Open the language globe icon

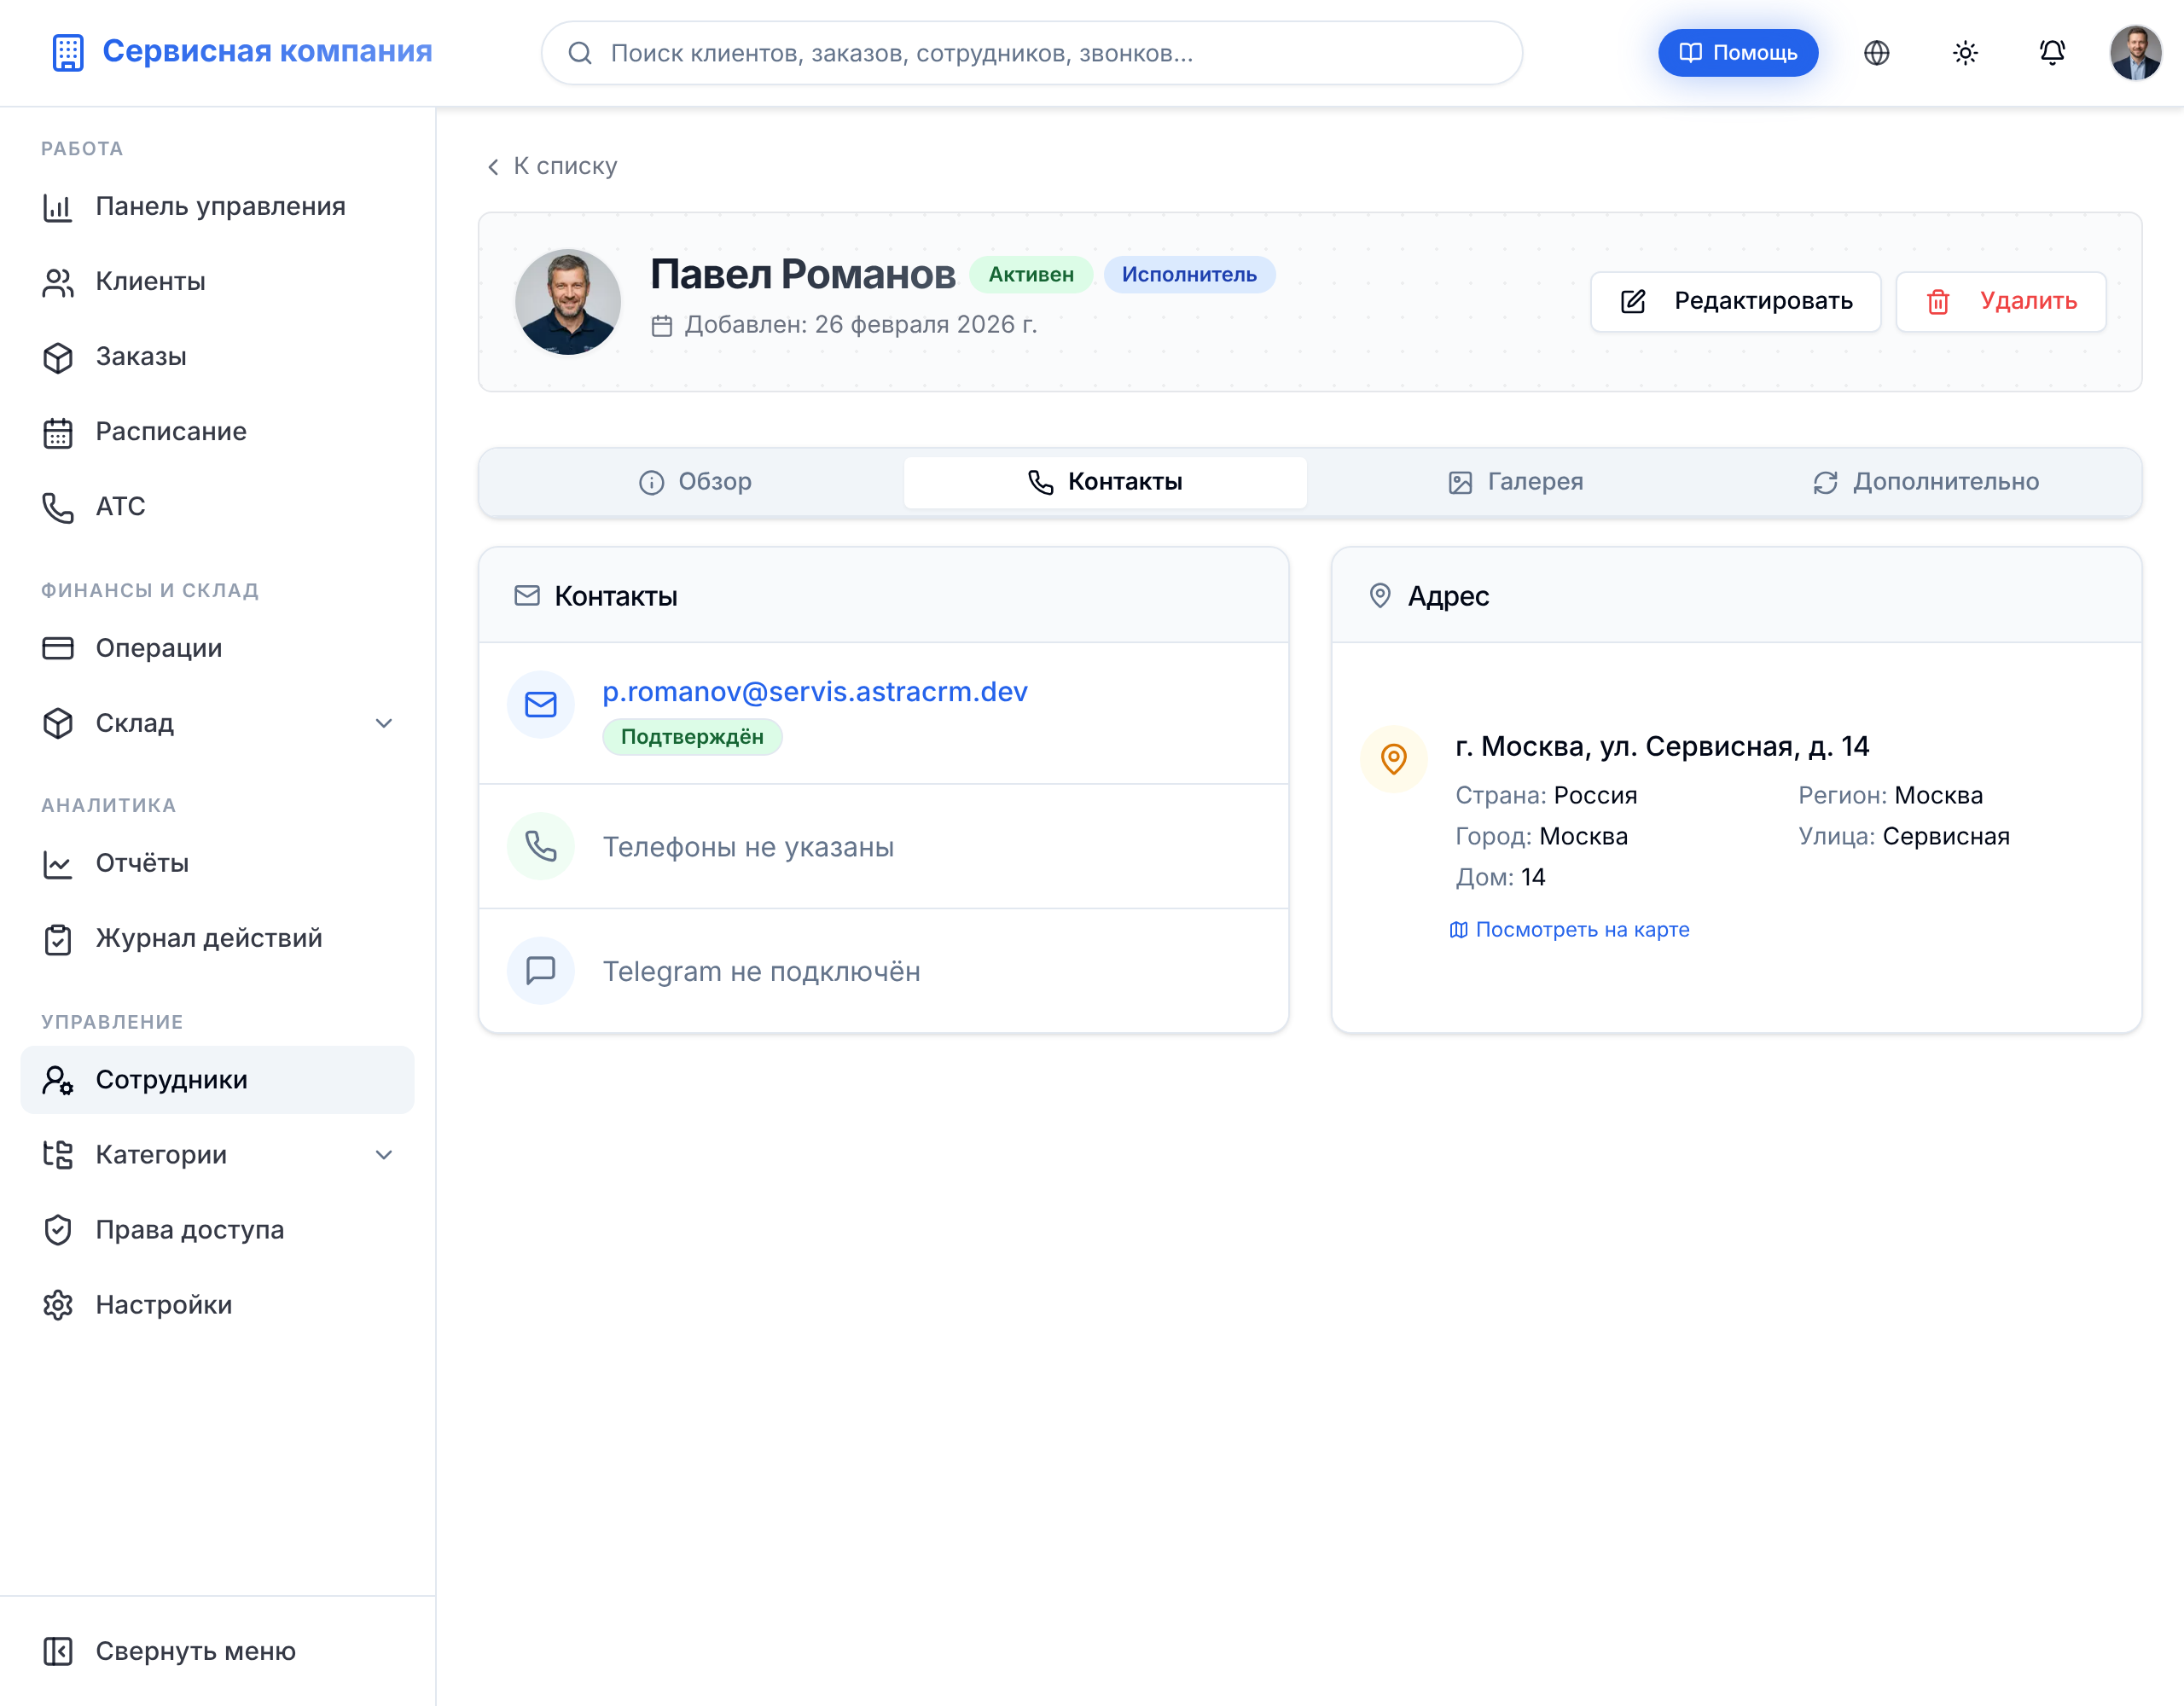point(1876,53)
